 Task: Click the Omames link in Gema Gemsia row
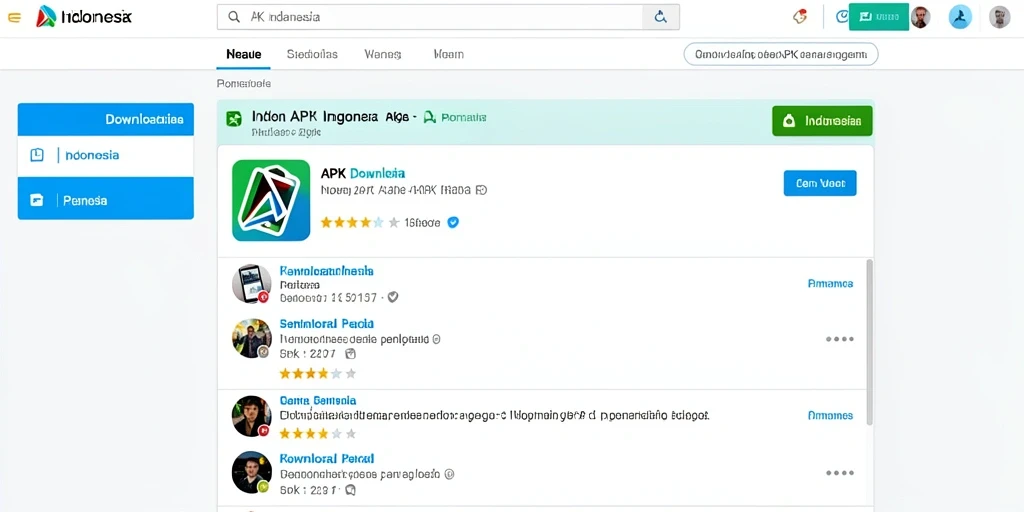[x=831, y=415]
